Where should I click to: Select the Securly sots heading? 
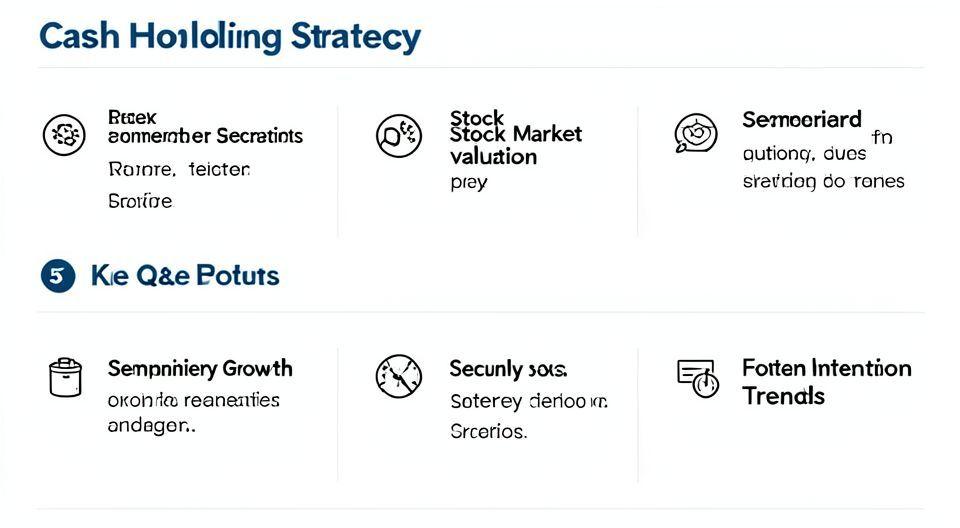[x=508, y=369]
